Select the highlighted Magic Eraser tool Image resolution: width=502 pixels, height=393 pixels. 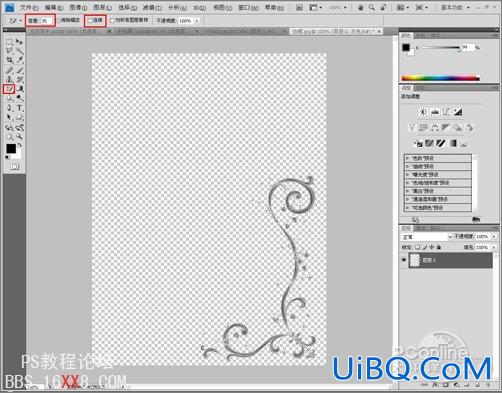coord(9,89)
